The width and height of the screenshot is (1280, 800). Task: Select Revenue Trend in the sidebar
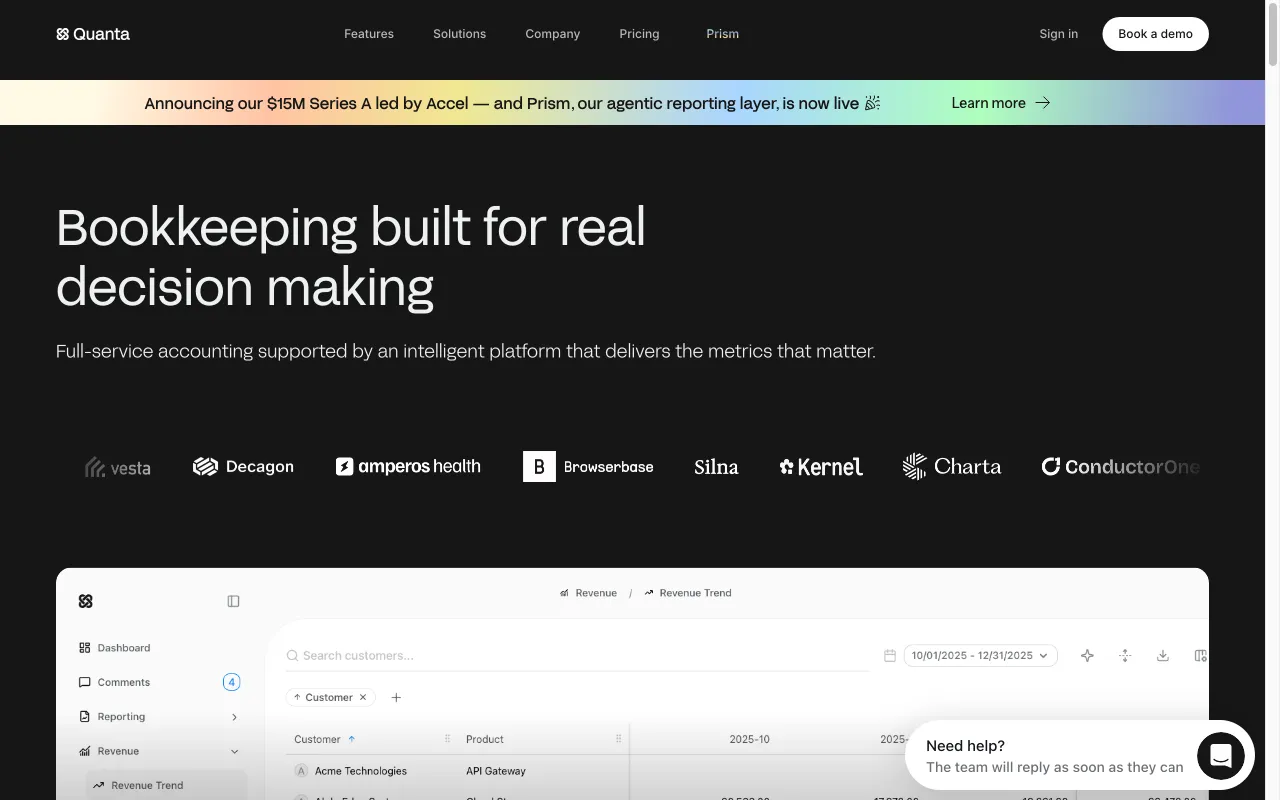166,785
